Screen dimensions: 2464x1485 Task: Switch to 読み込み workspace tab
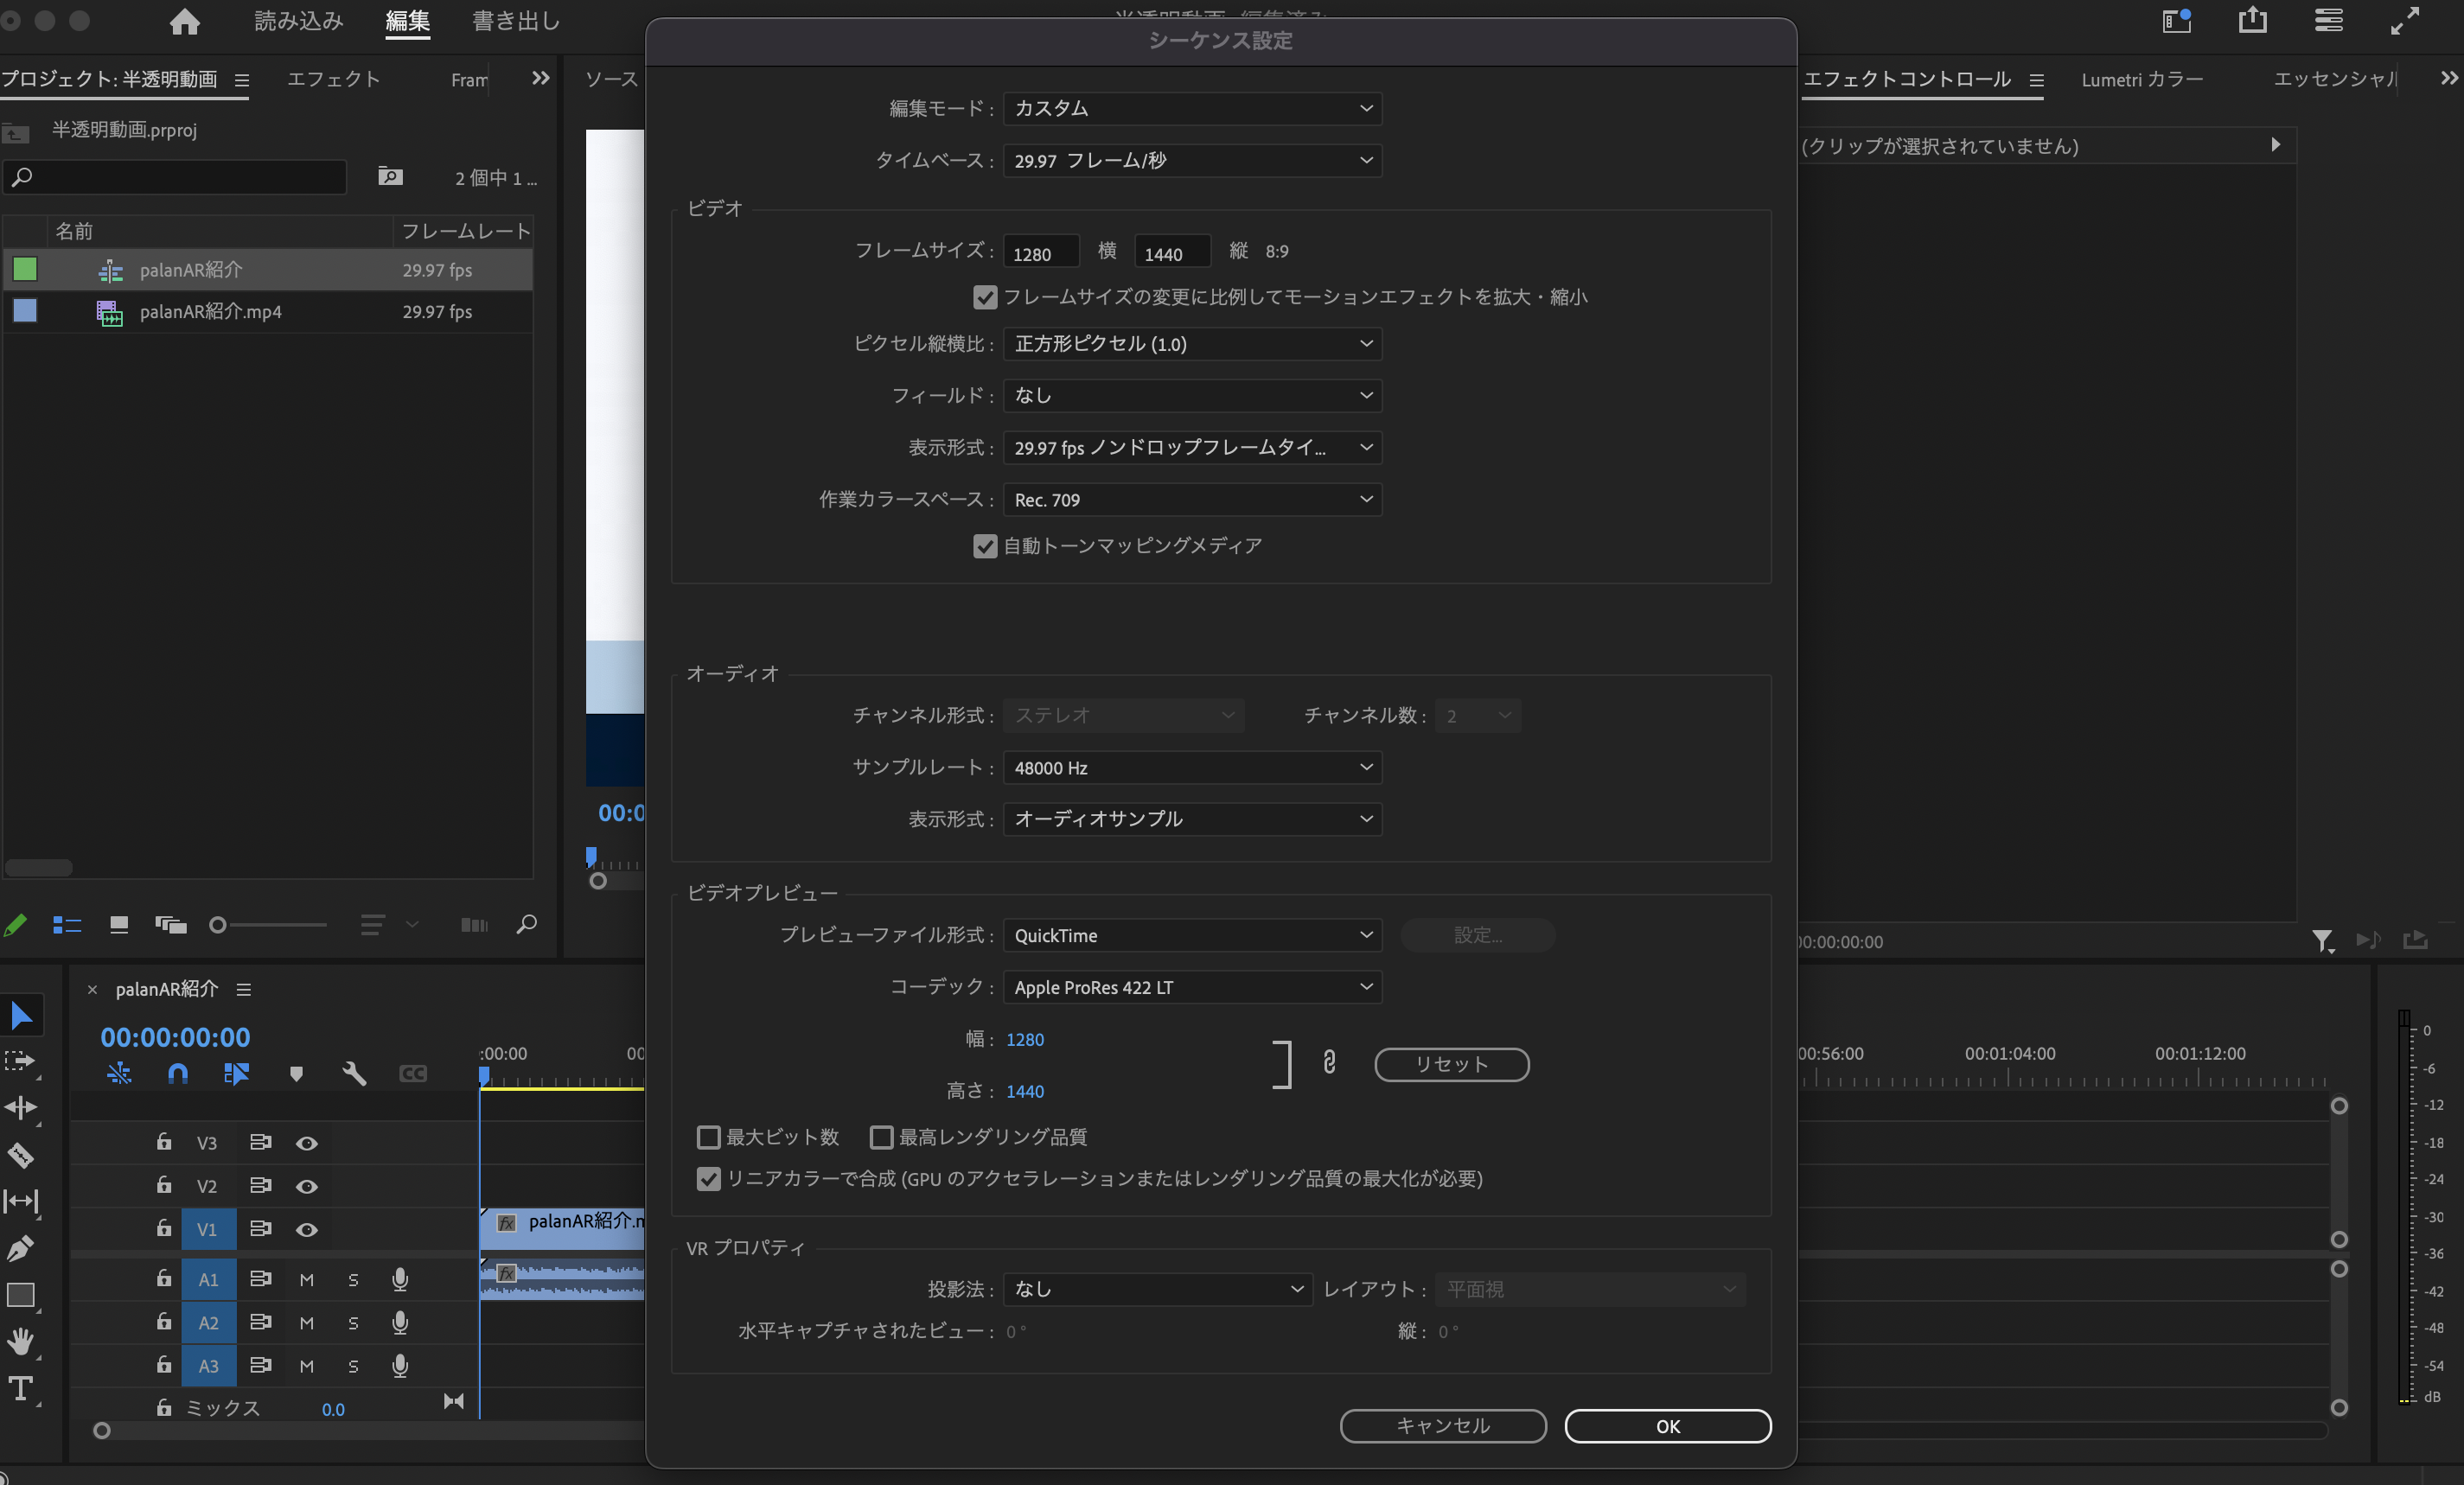(x=298, y=21)
